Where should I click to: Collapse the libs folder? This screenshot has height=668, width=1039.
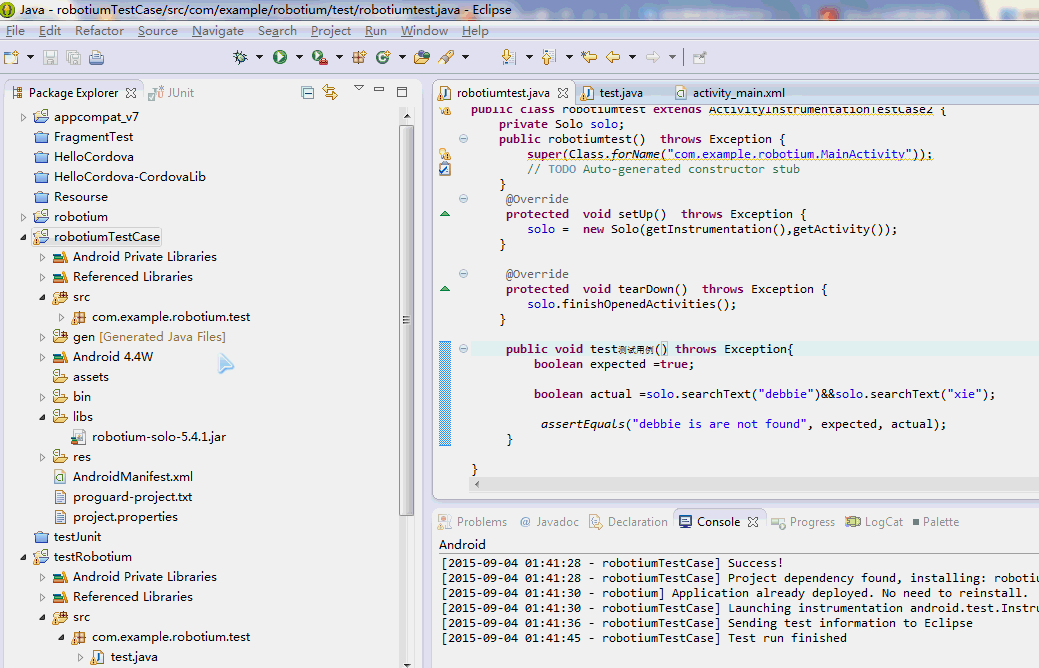point(42,417)
